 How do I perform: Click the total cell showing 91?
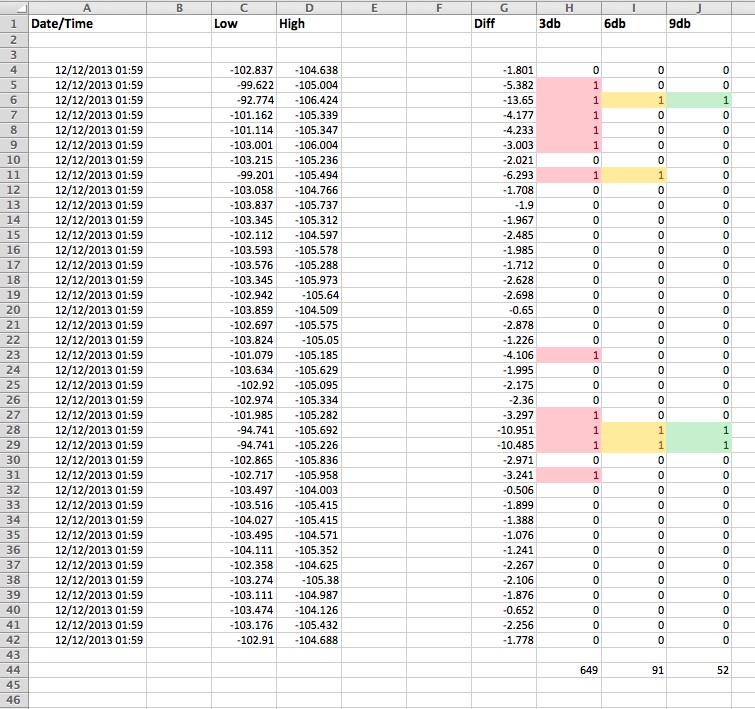point(634,670)
